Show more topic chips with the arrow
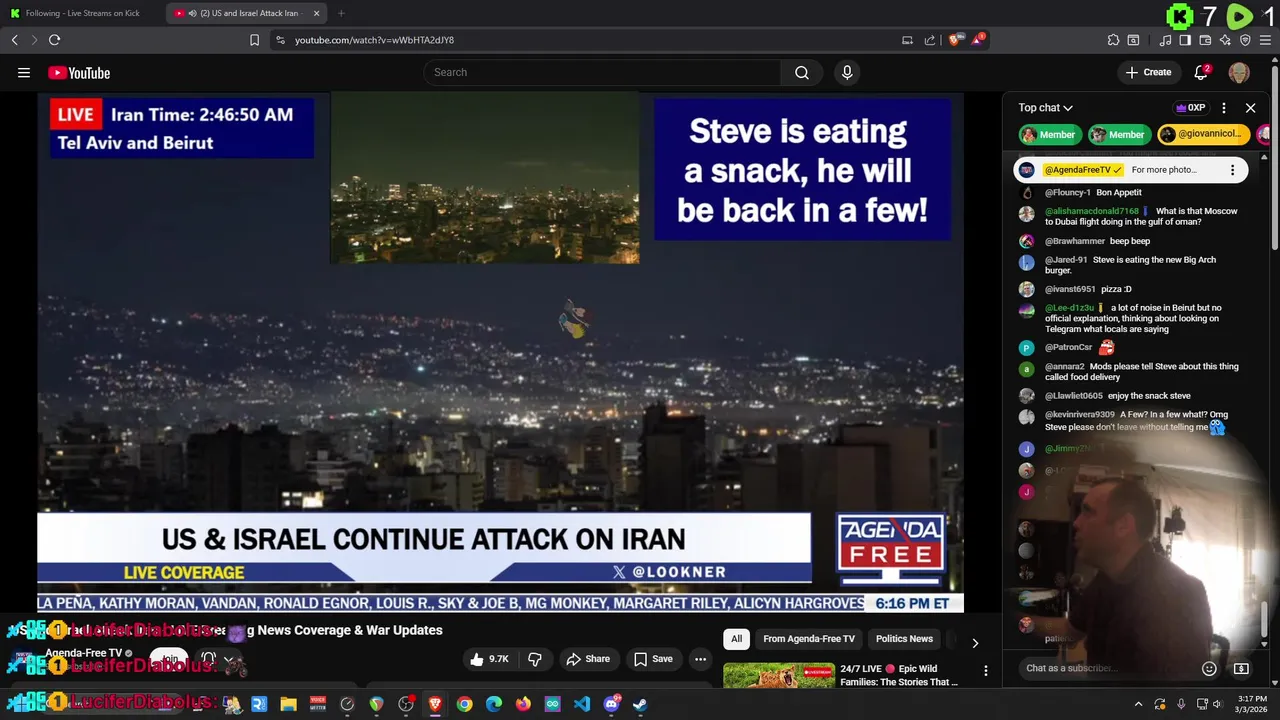The width and height of the screenshot is (1280, 720). 975,643
